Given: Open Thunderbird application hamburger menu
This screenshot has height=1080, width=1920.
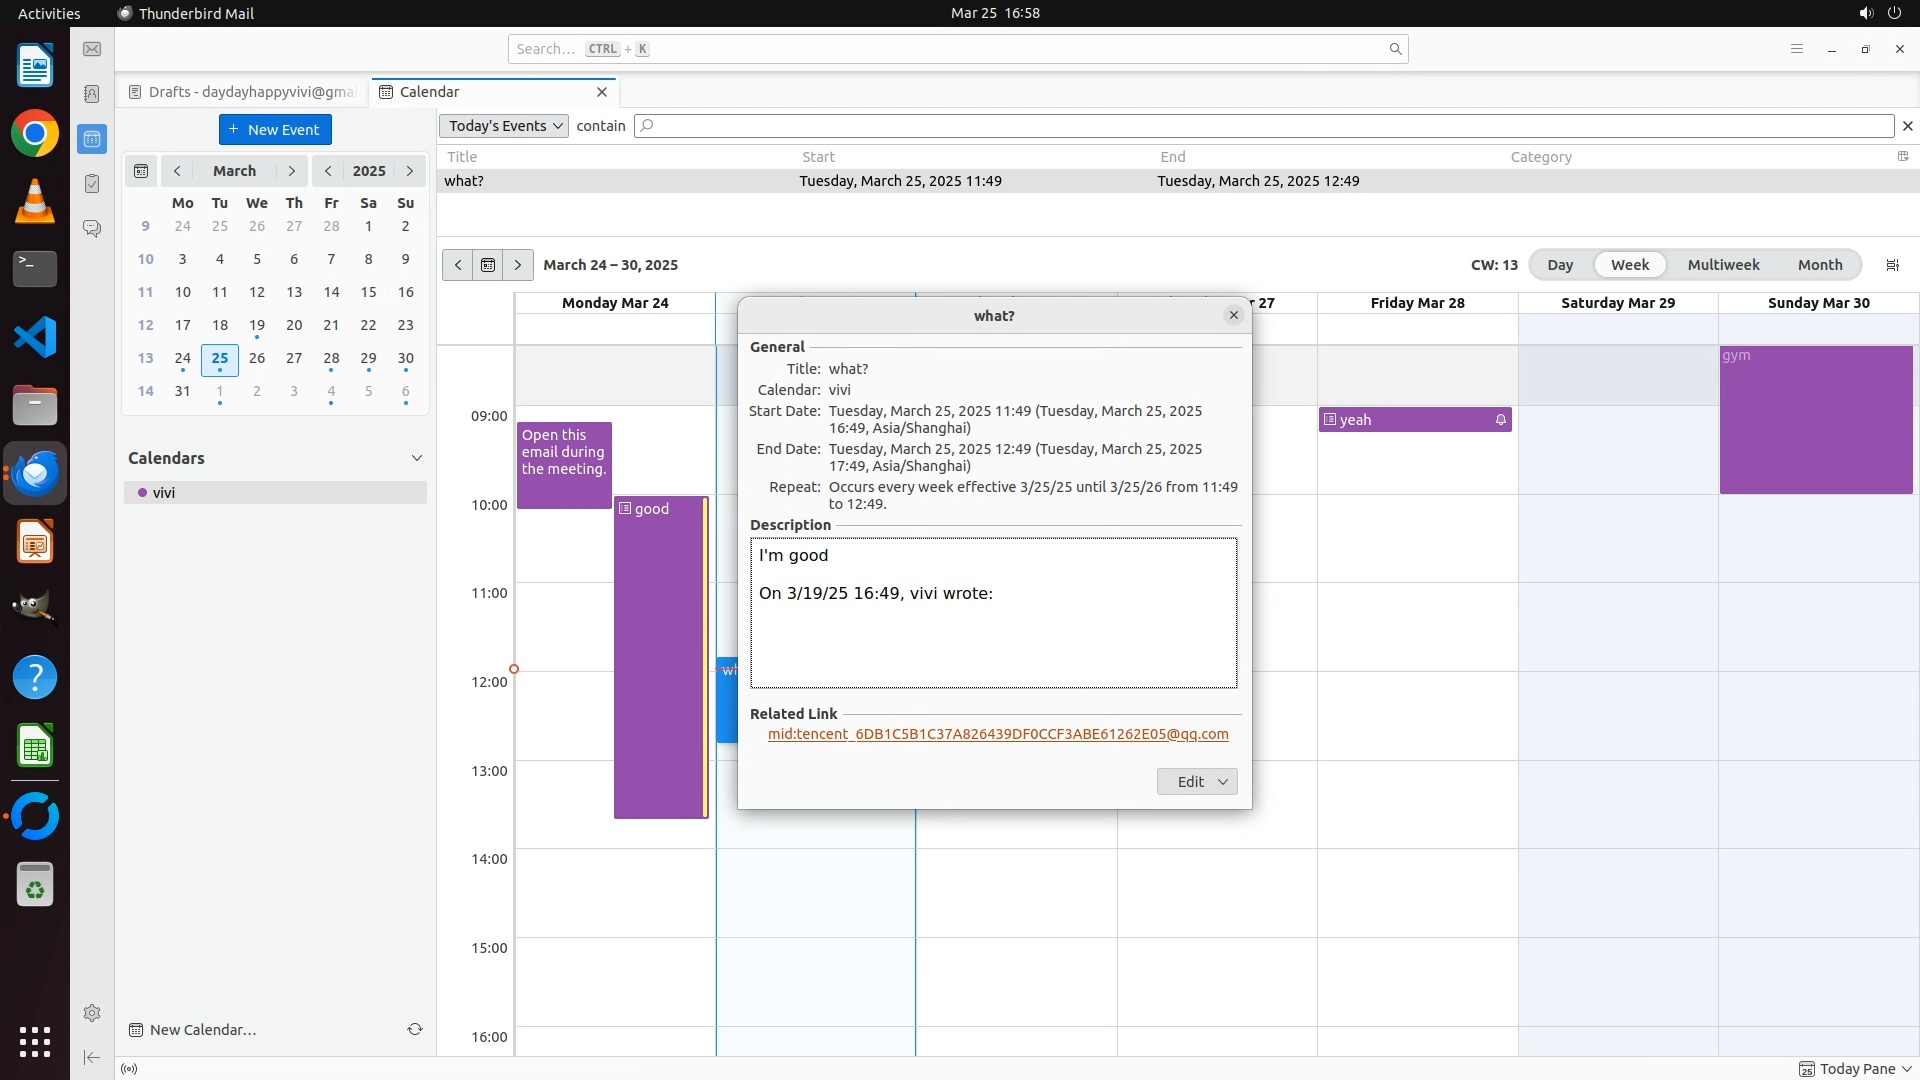Looking at the screenshot, I should [1796, 49].
